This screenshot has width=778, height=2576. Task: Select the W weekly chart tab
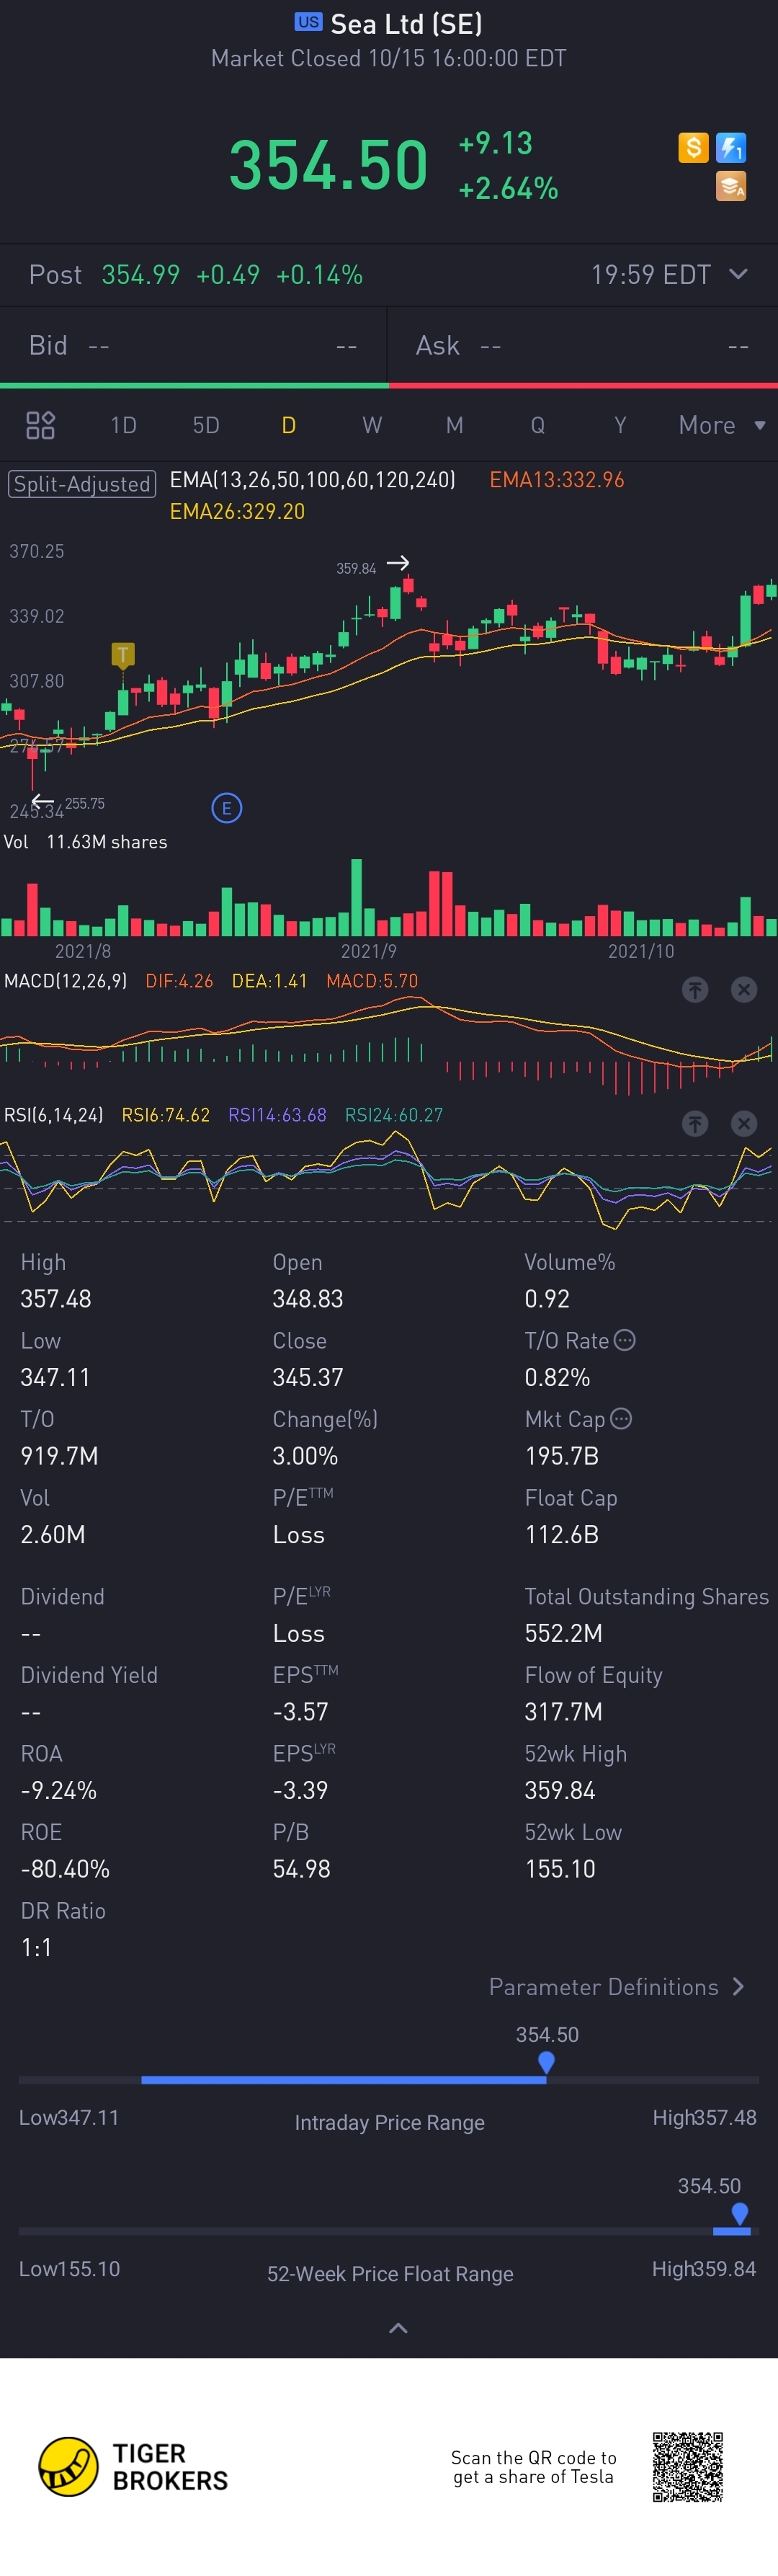click(x=372, y=425)
